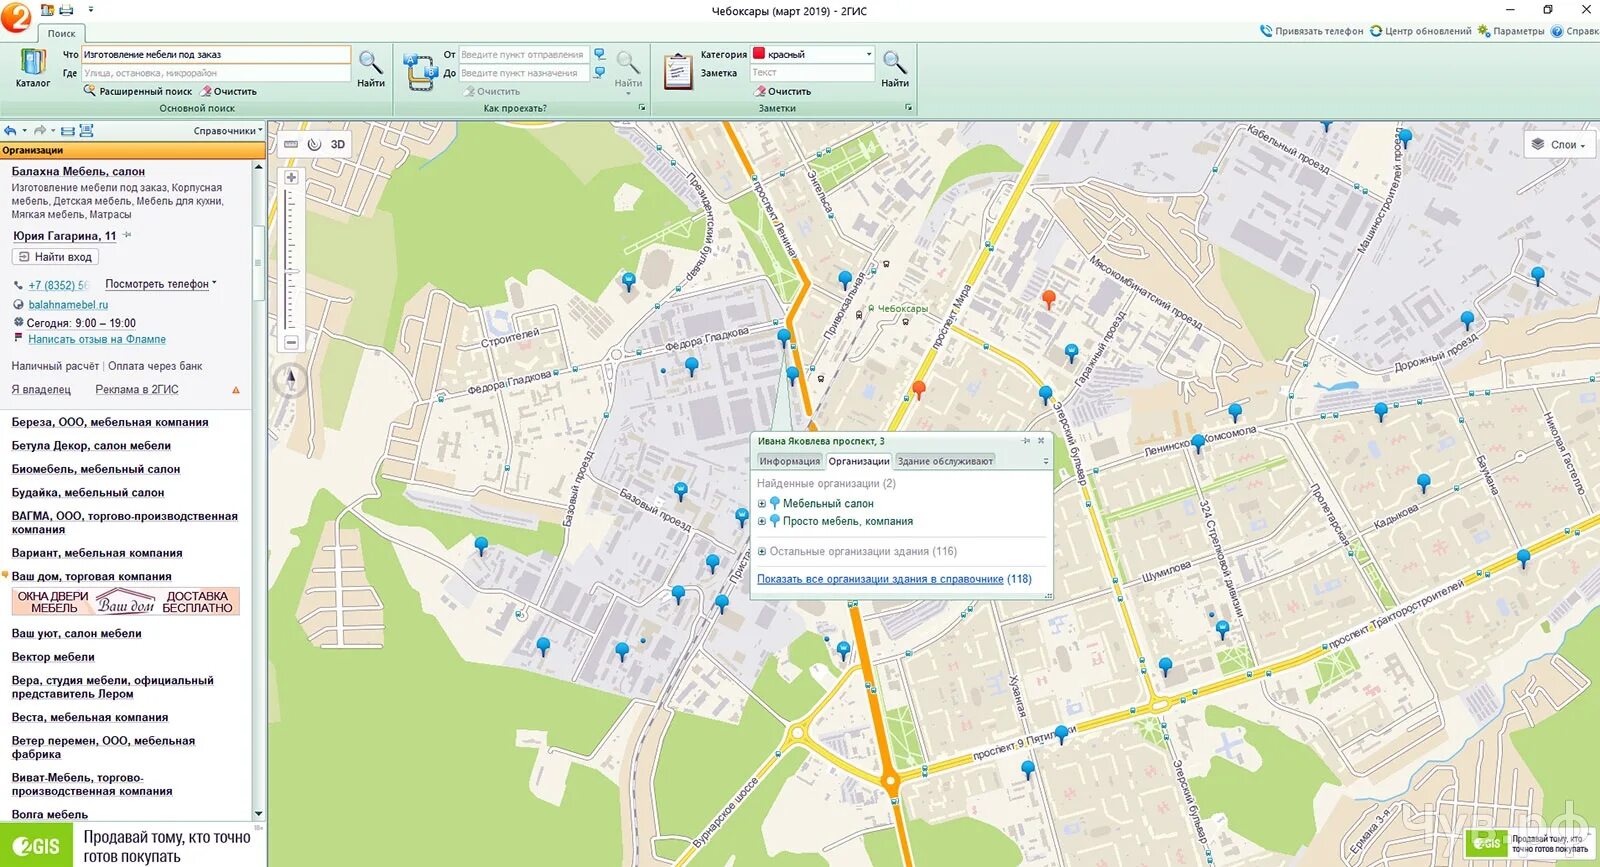This screenshot has height=867, width=1600.
Task: Open Вектор мебели organization
Action: [x=53, y=657]
